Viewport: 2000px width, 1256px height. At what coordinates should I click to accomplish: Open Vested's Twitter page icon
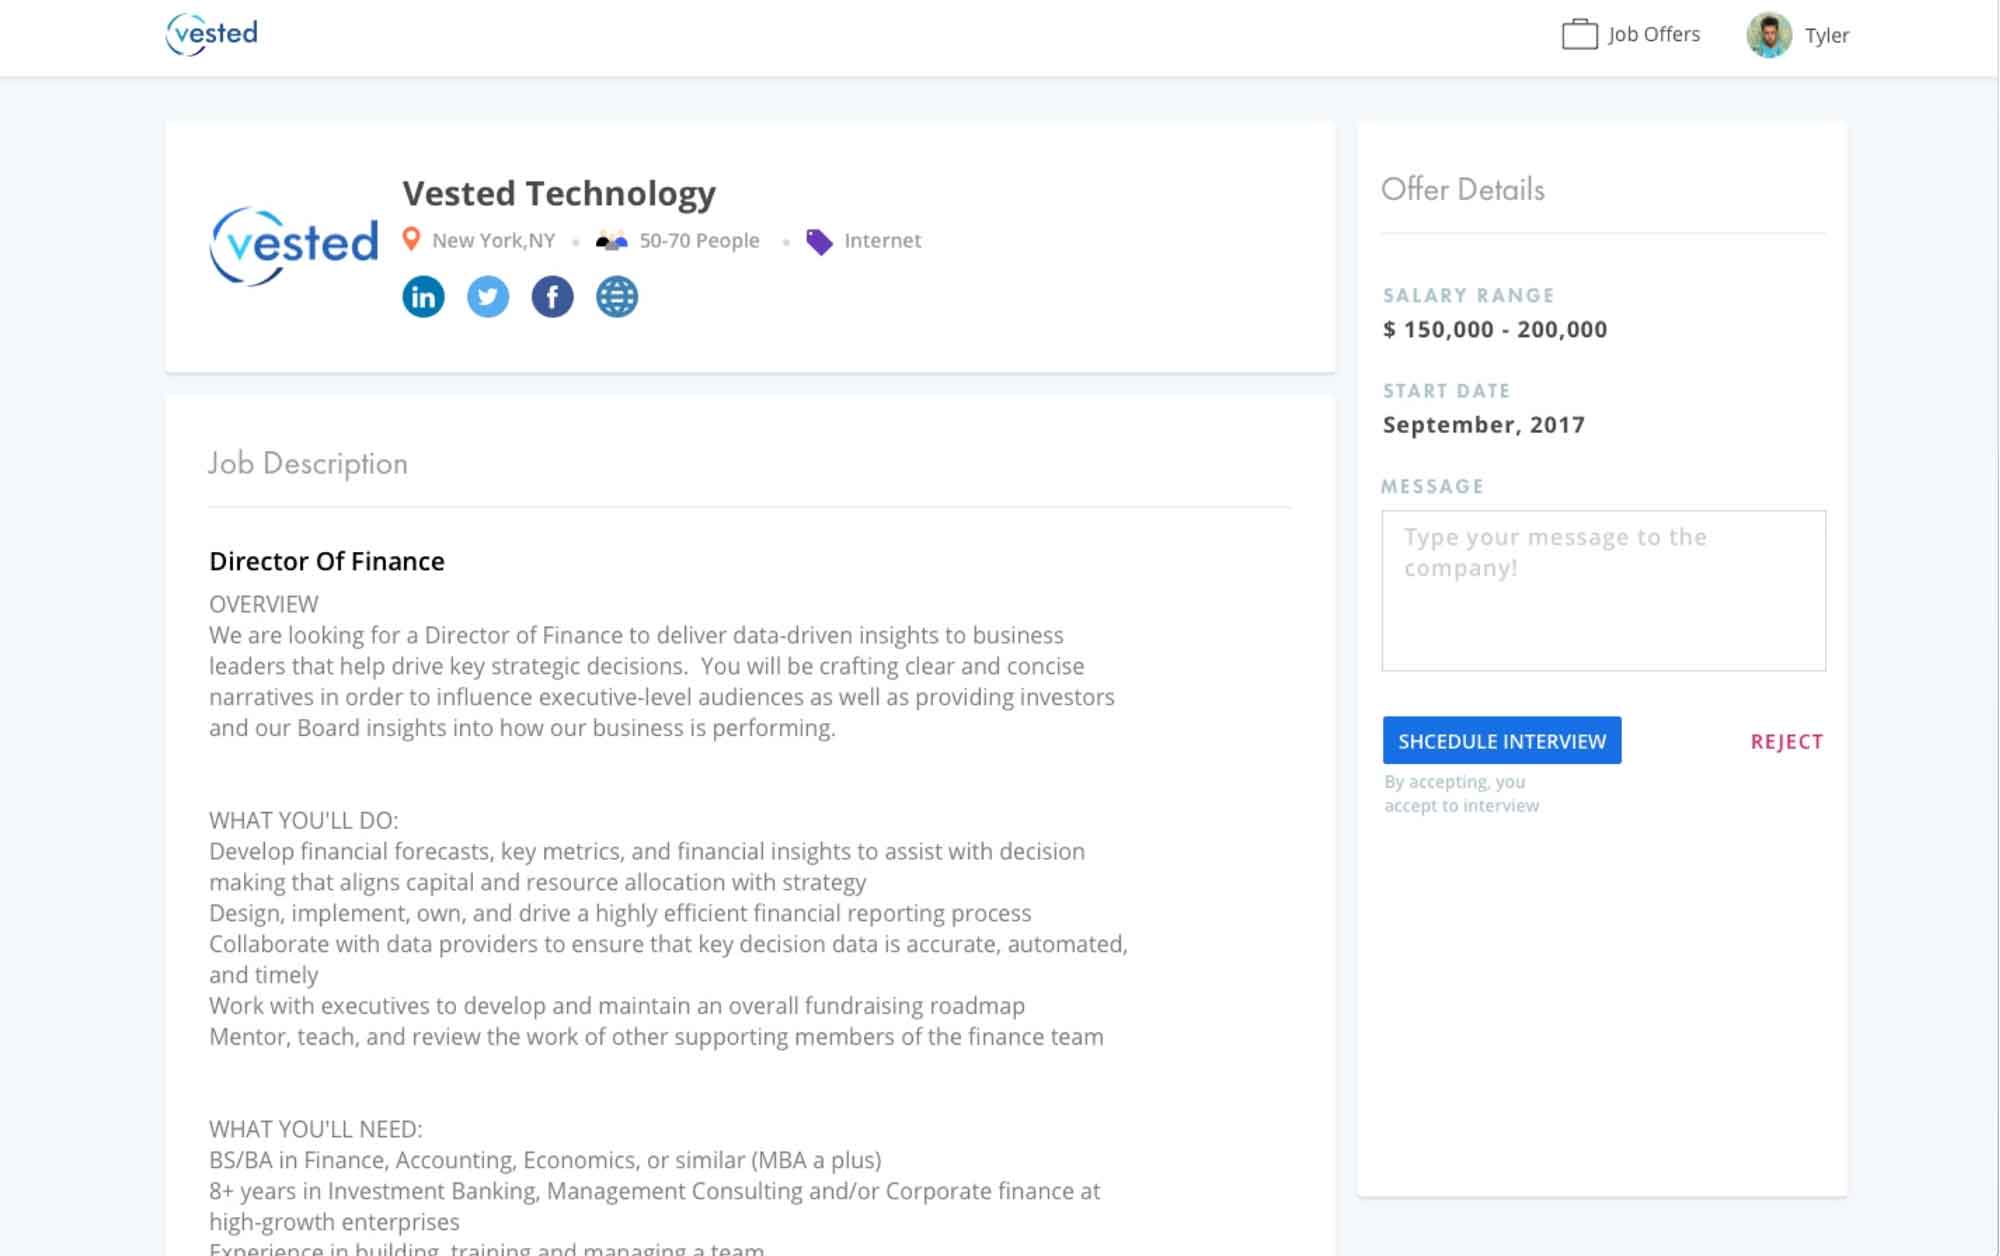click(x=488, y=297)
